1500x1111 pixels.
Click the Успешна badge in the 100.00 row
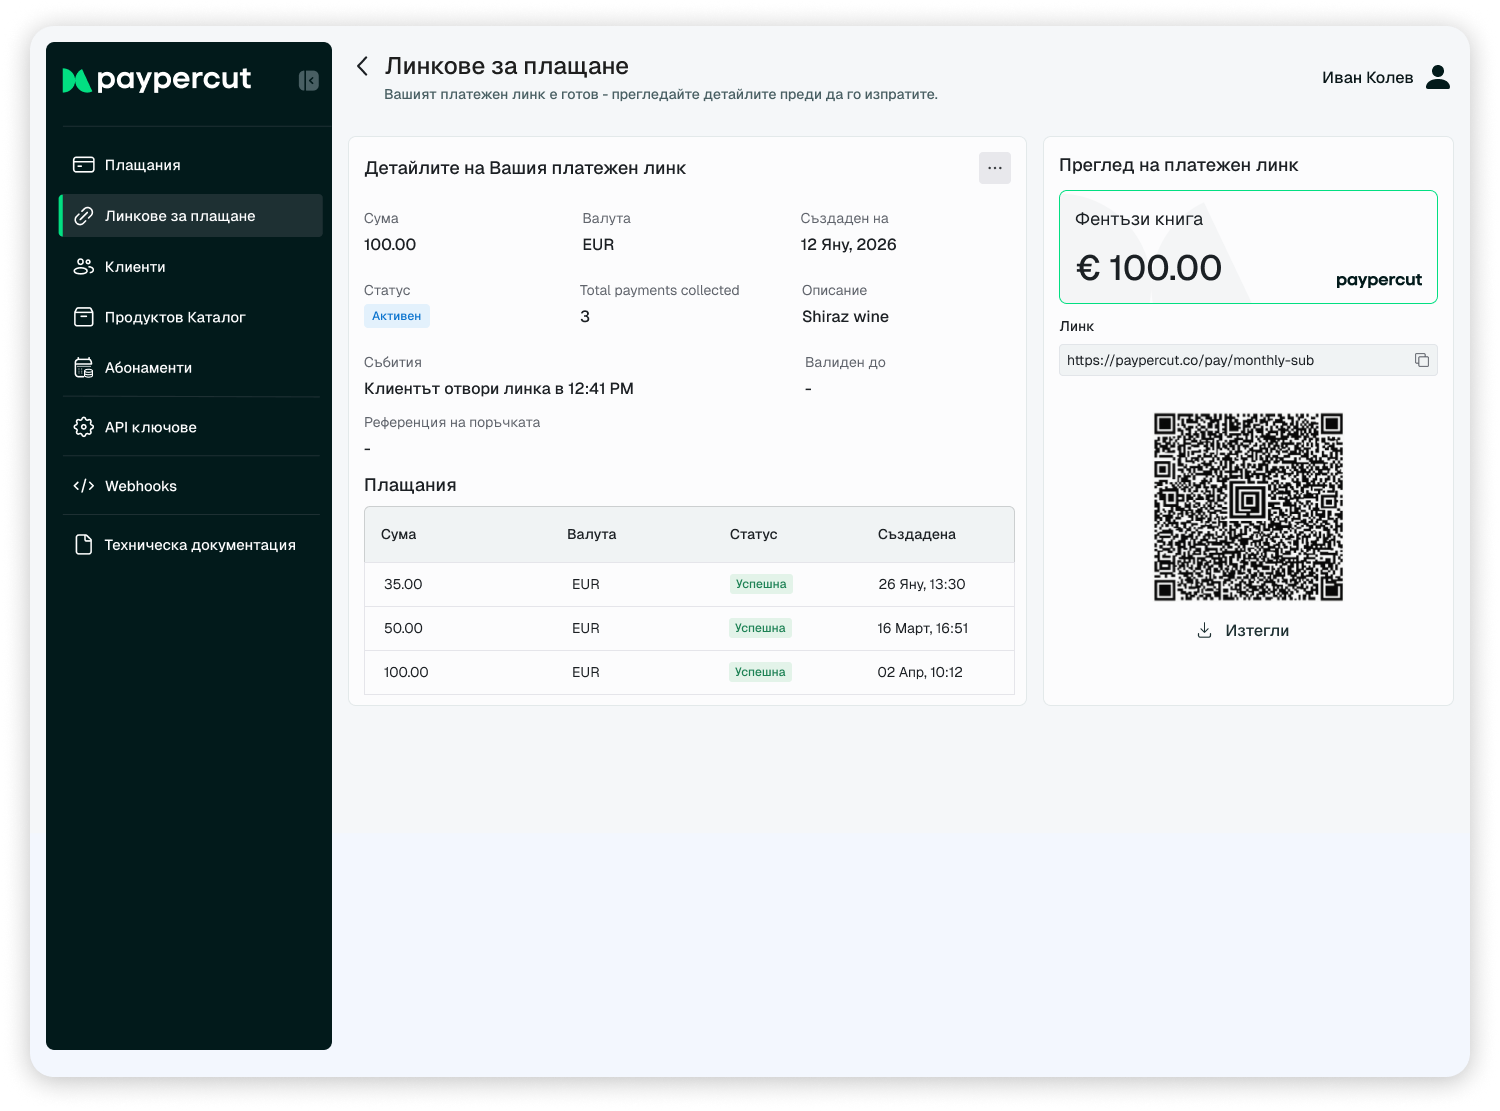(x=760, y=672)
